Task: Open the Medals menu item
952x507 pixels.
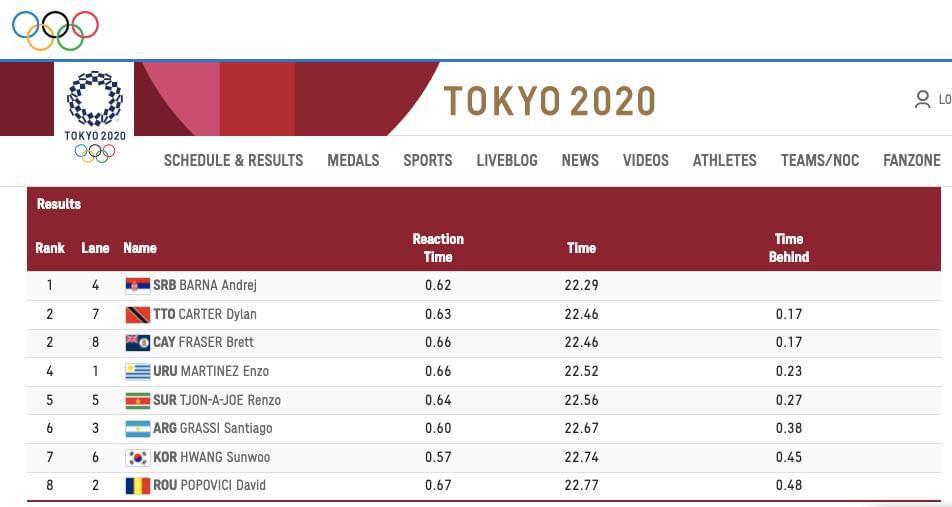Action: tap(353, 160)
